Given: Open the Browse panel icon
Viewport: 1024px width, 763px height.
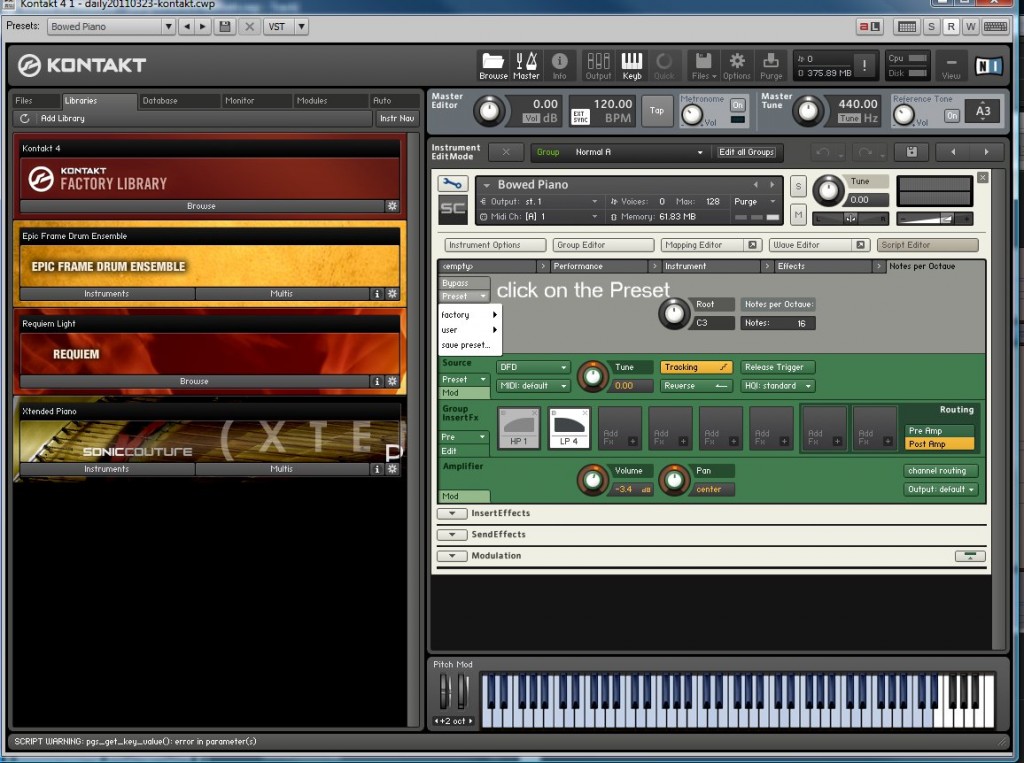Looking at the screenshot, I should [493, 65].
